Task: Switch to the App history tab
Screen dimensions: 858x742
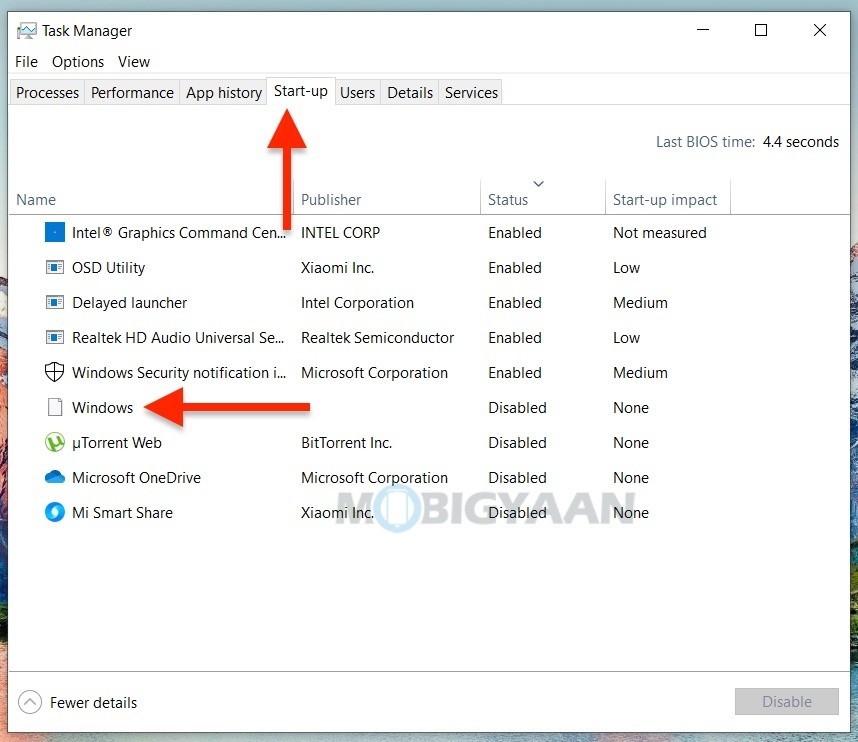Action: click(224, 92)
